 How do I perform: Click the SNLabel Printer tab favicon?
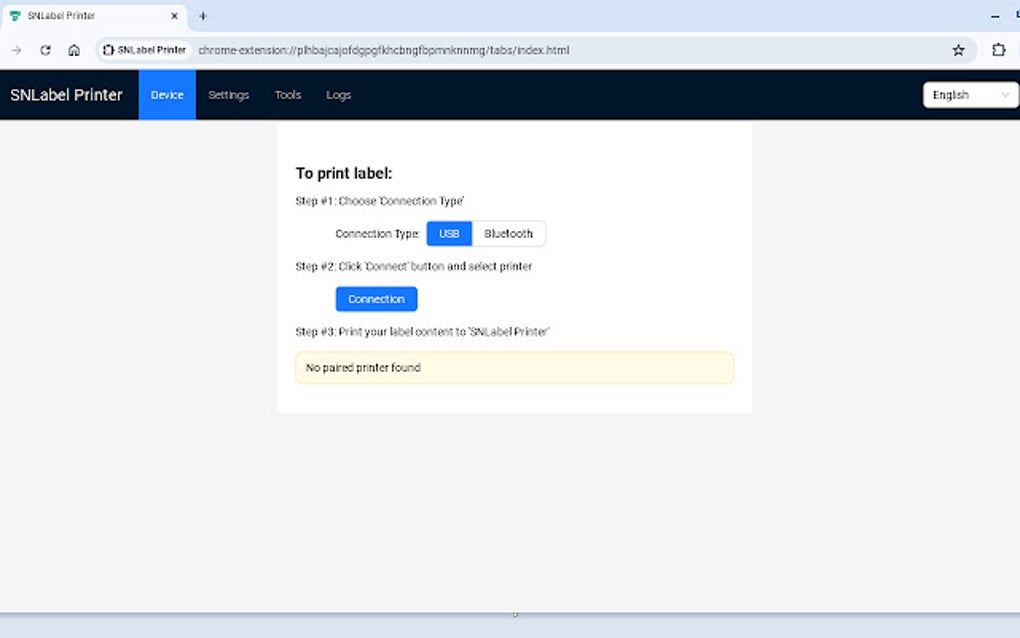pyautogui.click(x=16, y=16)
